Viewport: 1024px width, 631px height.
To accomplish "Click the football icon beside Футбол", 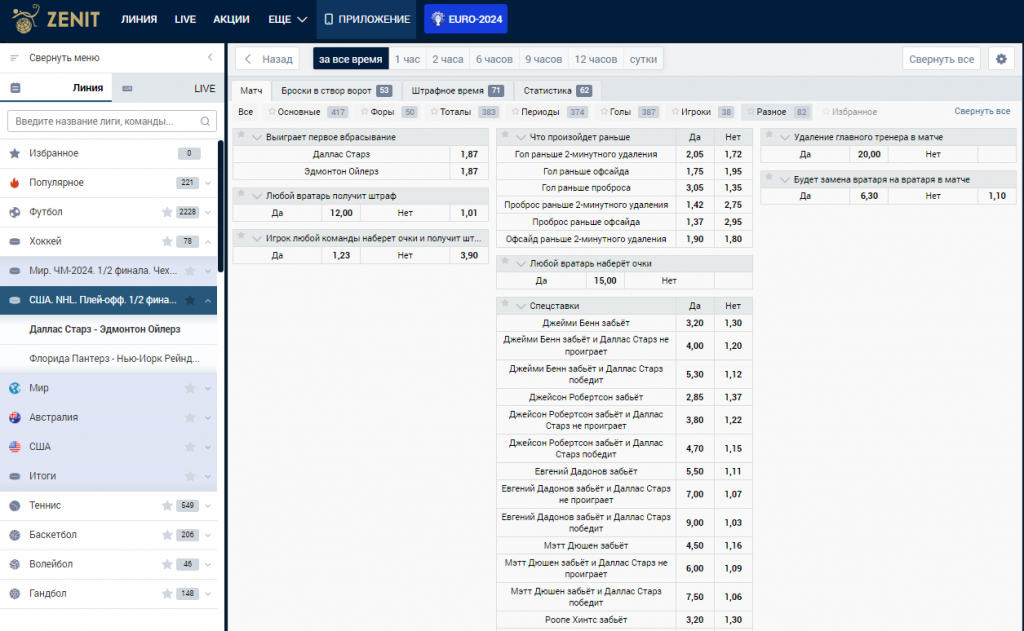I will pos(14,212).
